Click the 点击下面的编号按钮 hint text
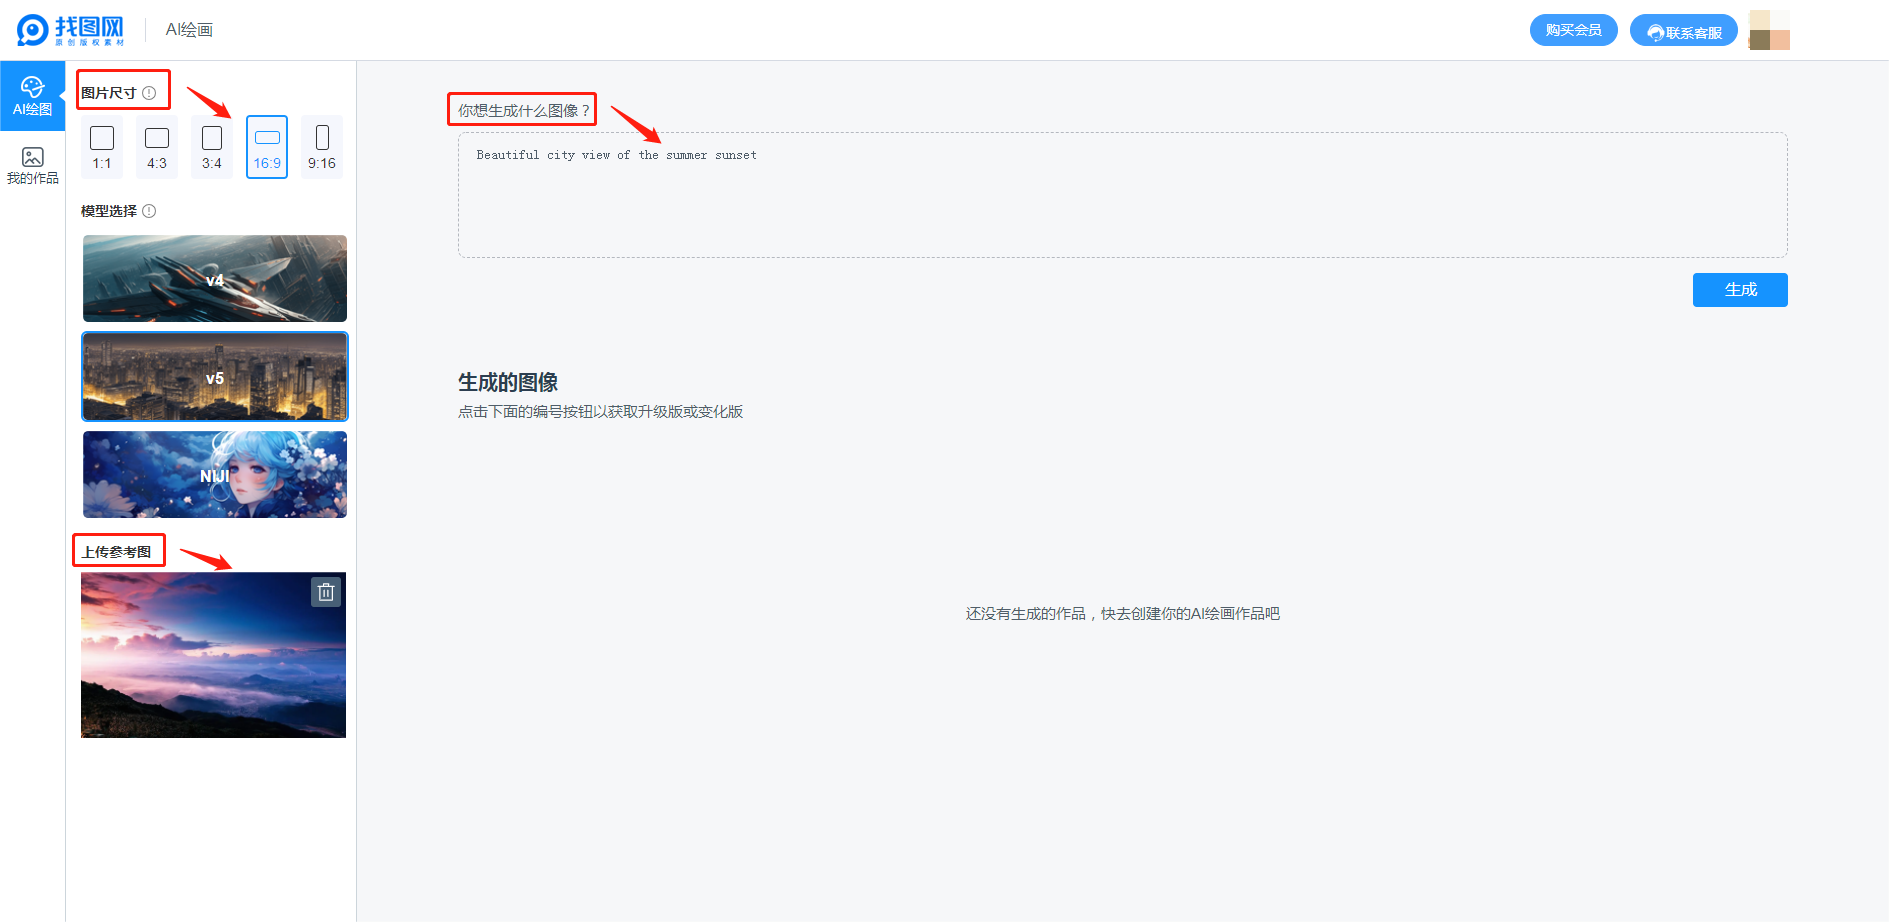 pos(600,412)
